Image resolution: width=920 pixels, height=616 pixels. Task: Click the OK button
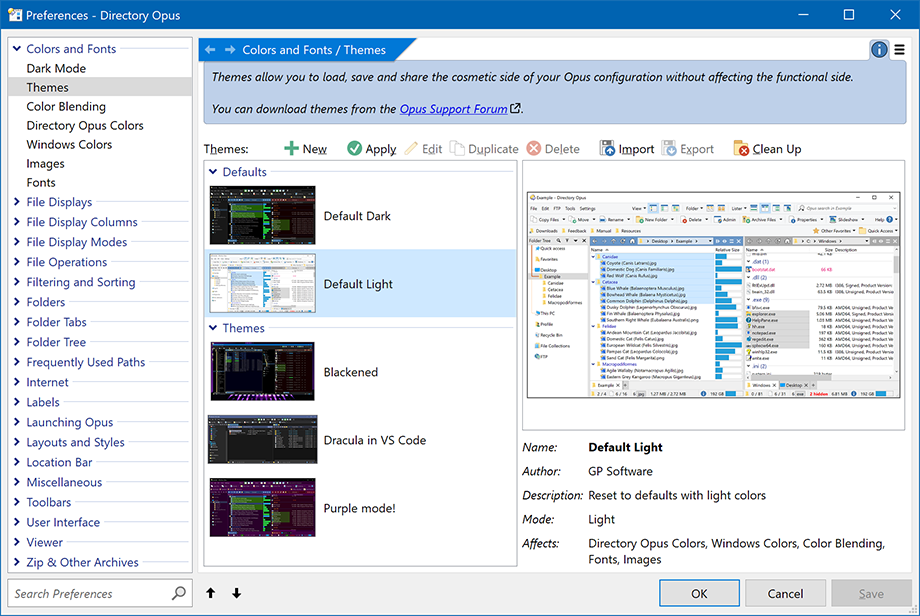coord(699,593)
